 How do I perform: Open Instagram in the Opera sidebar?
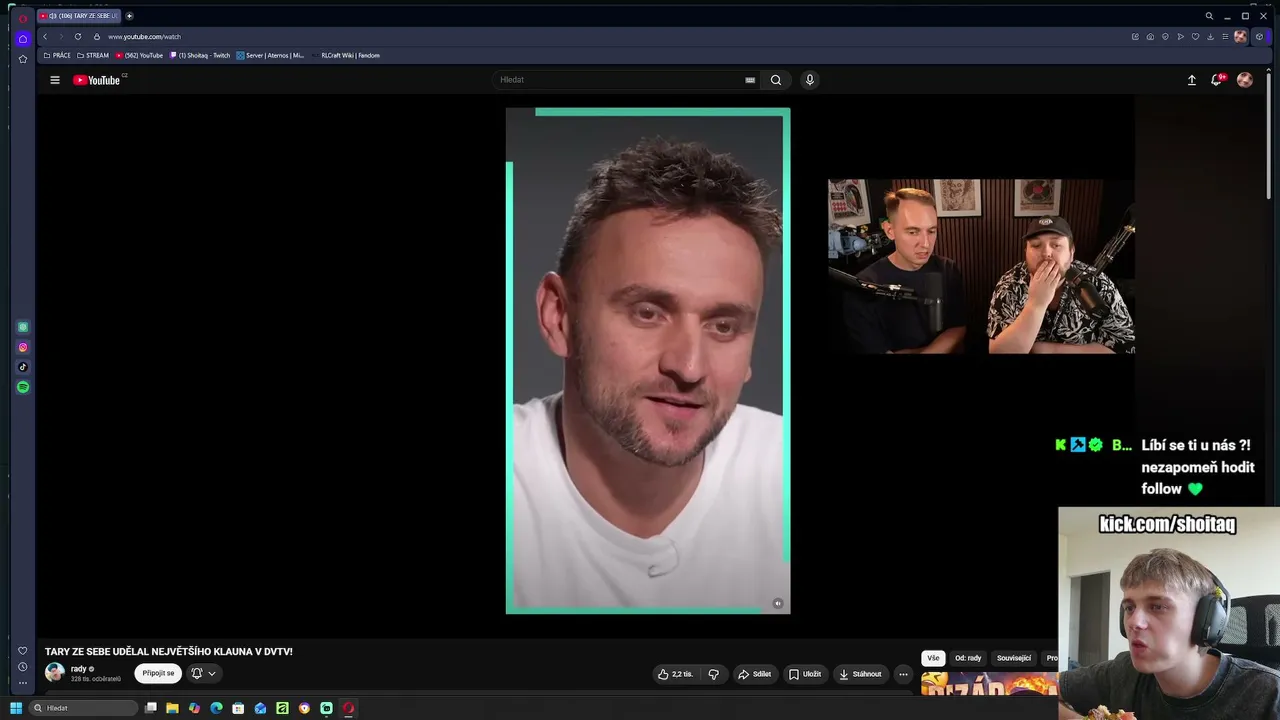pos(23,347)
